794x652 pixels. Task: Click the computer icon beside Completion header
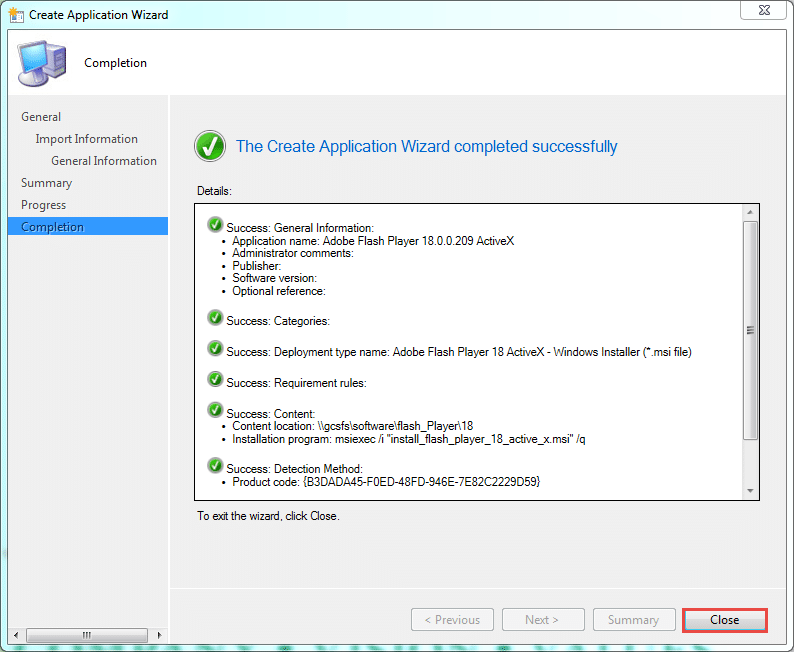tap(41, 64)
